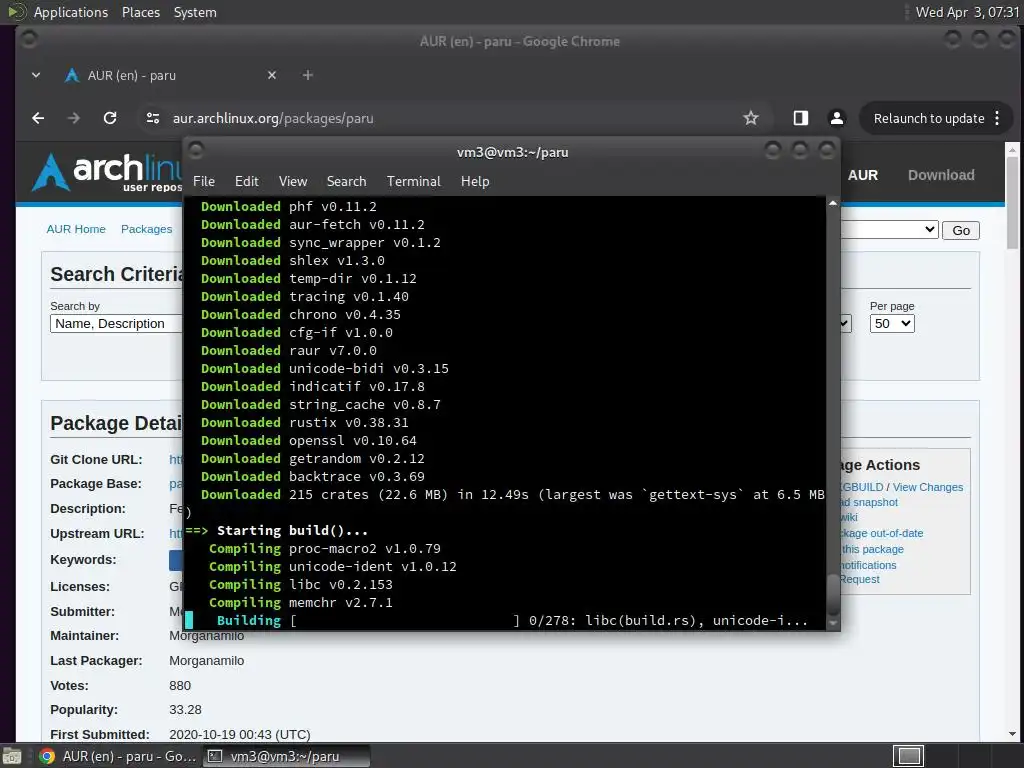Open the terminal Help menu
The height and width of the screenshot is (768, 1024).
click(475, 181)
